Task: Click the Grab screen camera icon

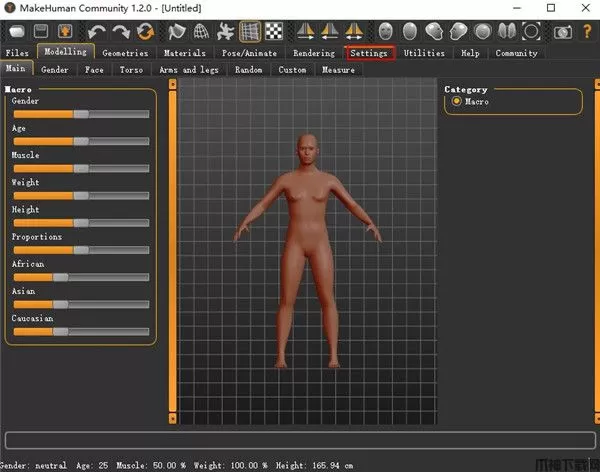Action: coord(563,31)
